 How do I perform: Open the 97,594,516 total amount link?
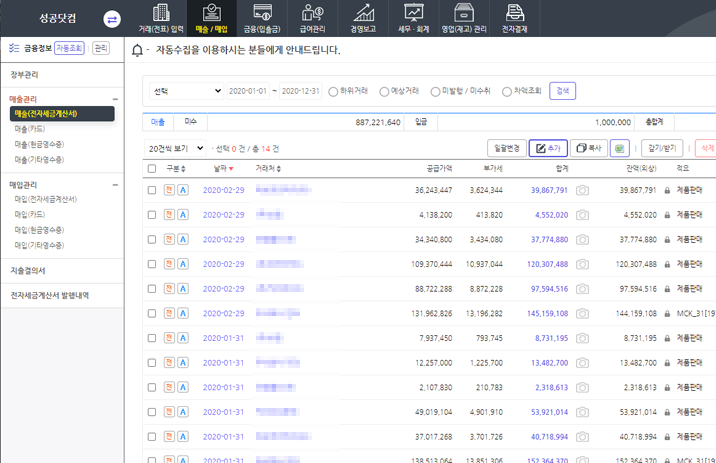click(x=549, y=289)
